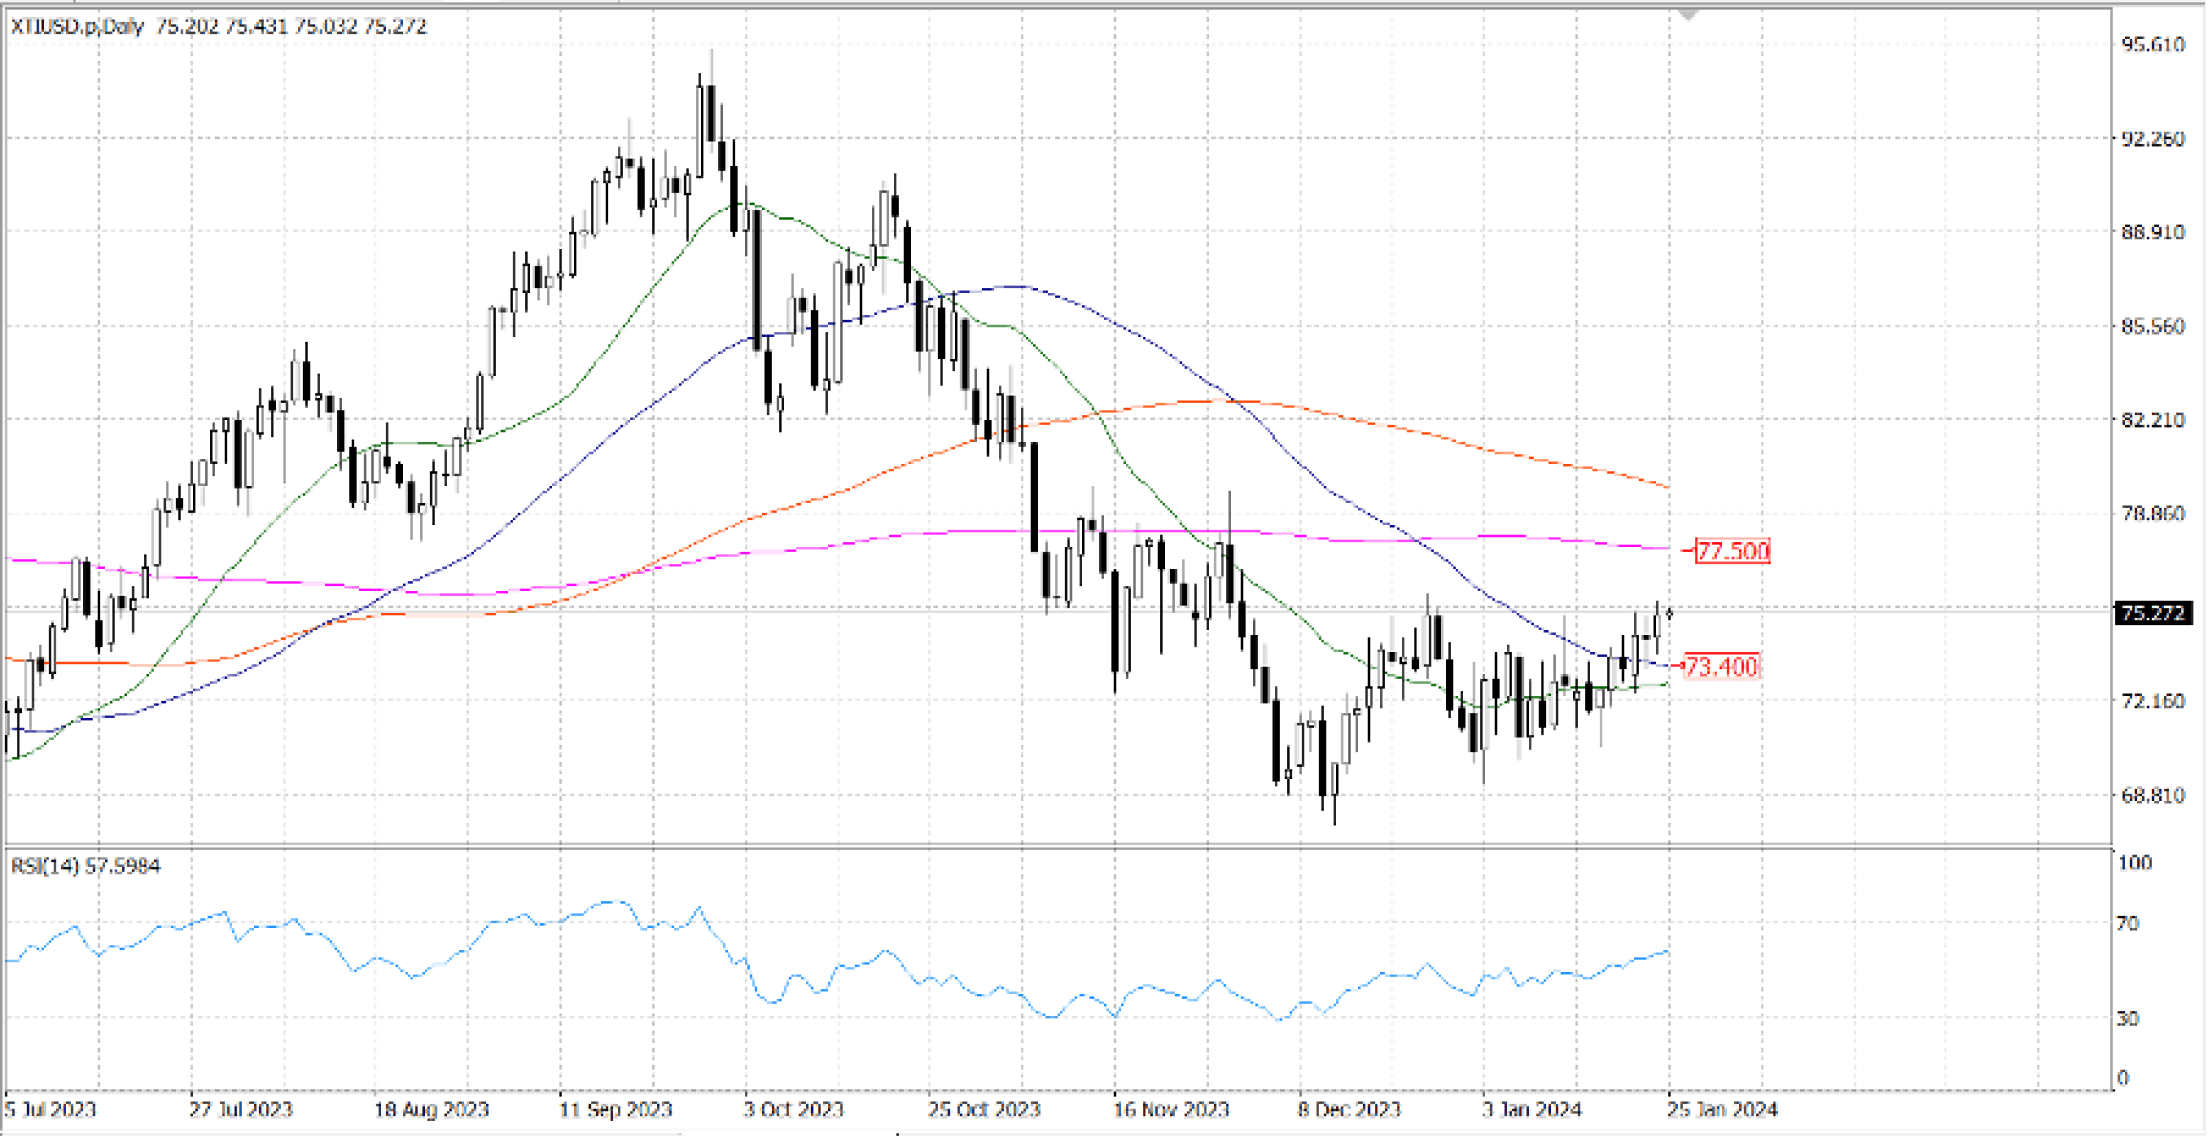The width and height of the screenshot is (2208, 1138).
Task: Click the red 77.500 price level label
Action: pos(1733,551)
